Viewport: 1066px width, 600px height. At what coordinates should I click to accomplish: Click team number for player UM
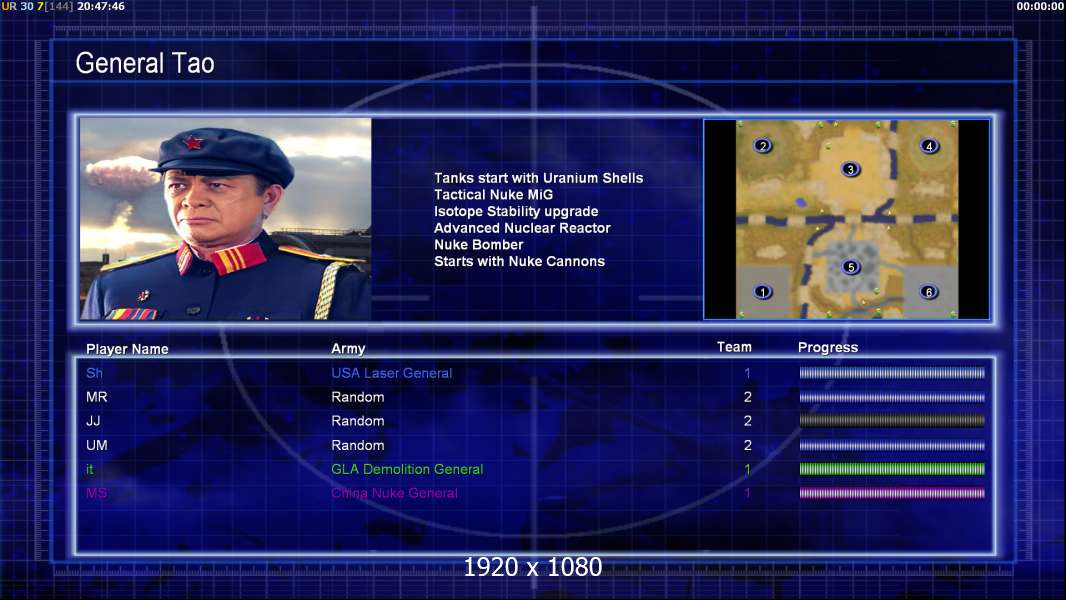(747, 445)
